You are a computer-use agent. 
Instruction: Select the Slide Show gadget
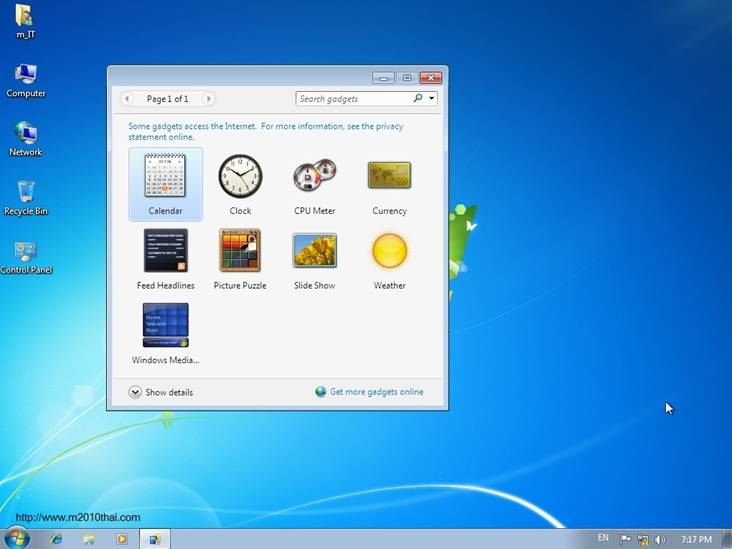(x=315, y=259)
